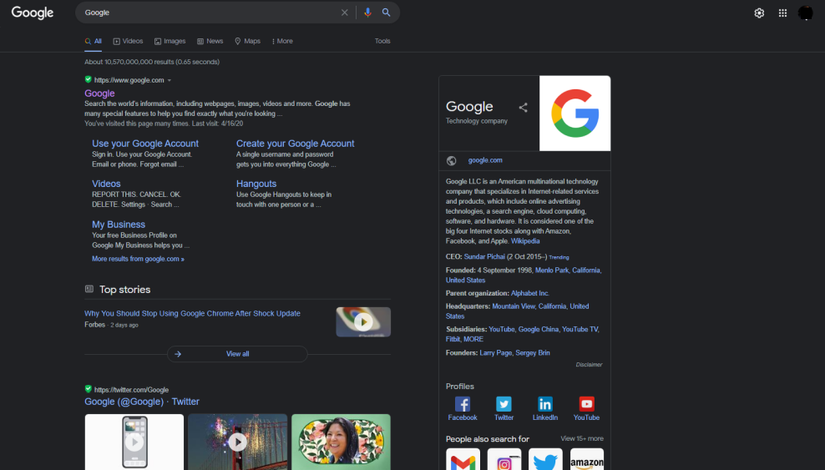Click the Disclaimer text in knowledge panel
Viewport: 825px width, 470px height.
589,364
